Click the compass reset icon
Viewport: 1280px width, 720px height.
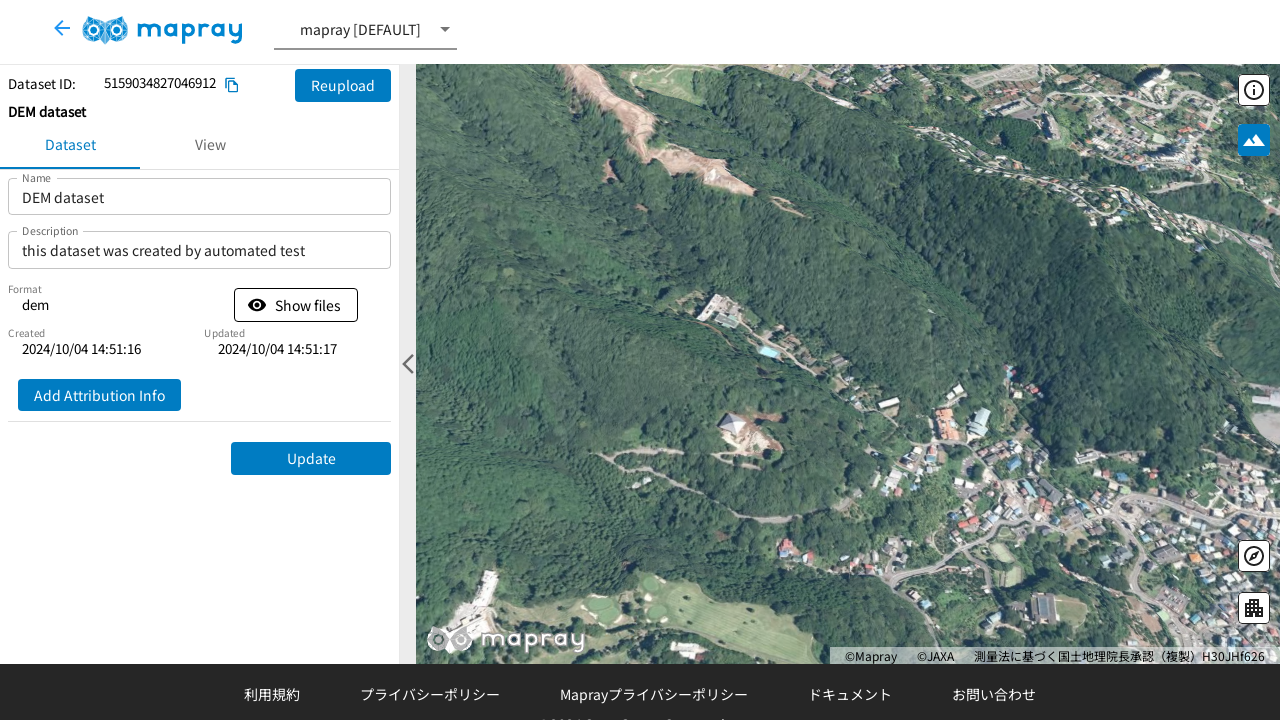pos(1254,556)
